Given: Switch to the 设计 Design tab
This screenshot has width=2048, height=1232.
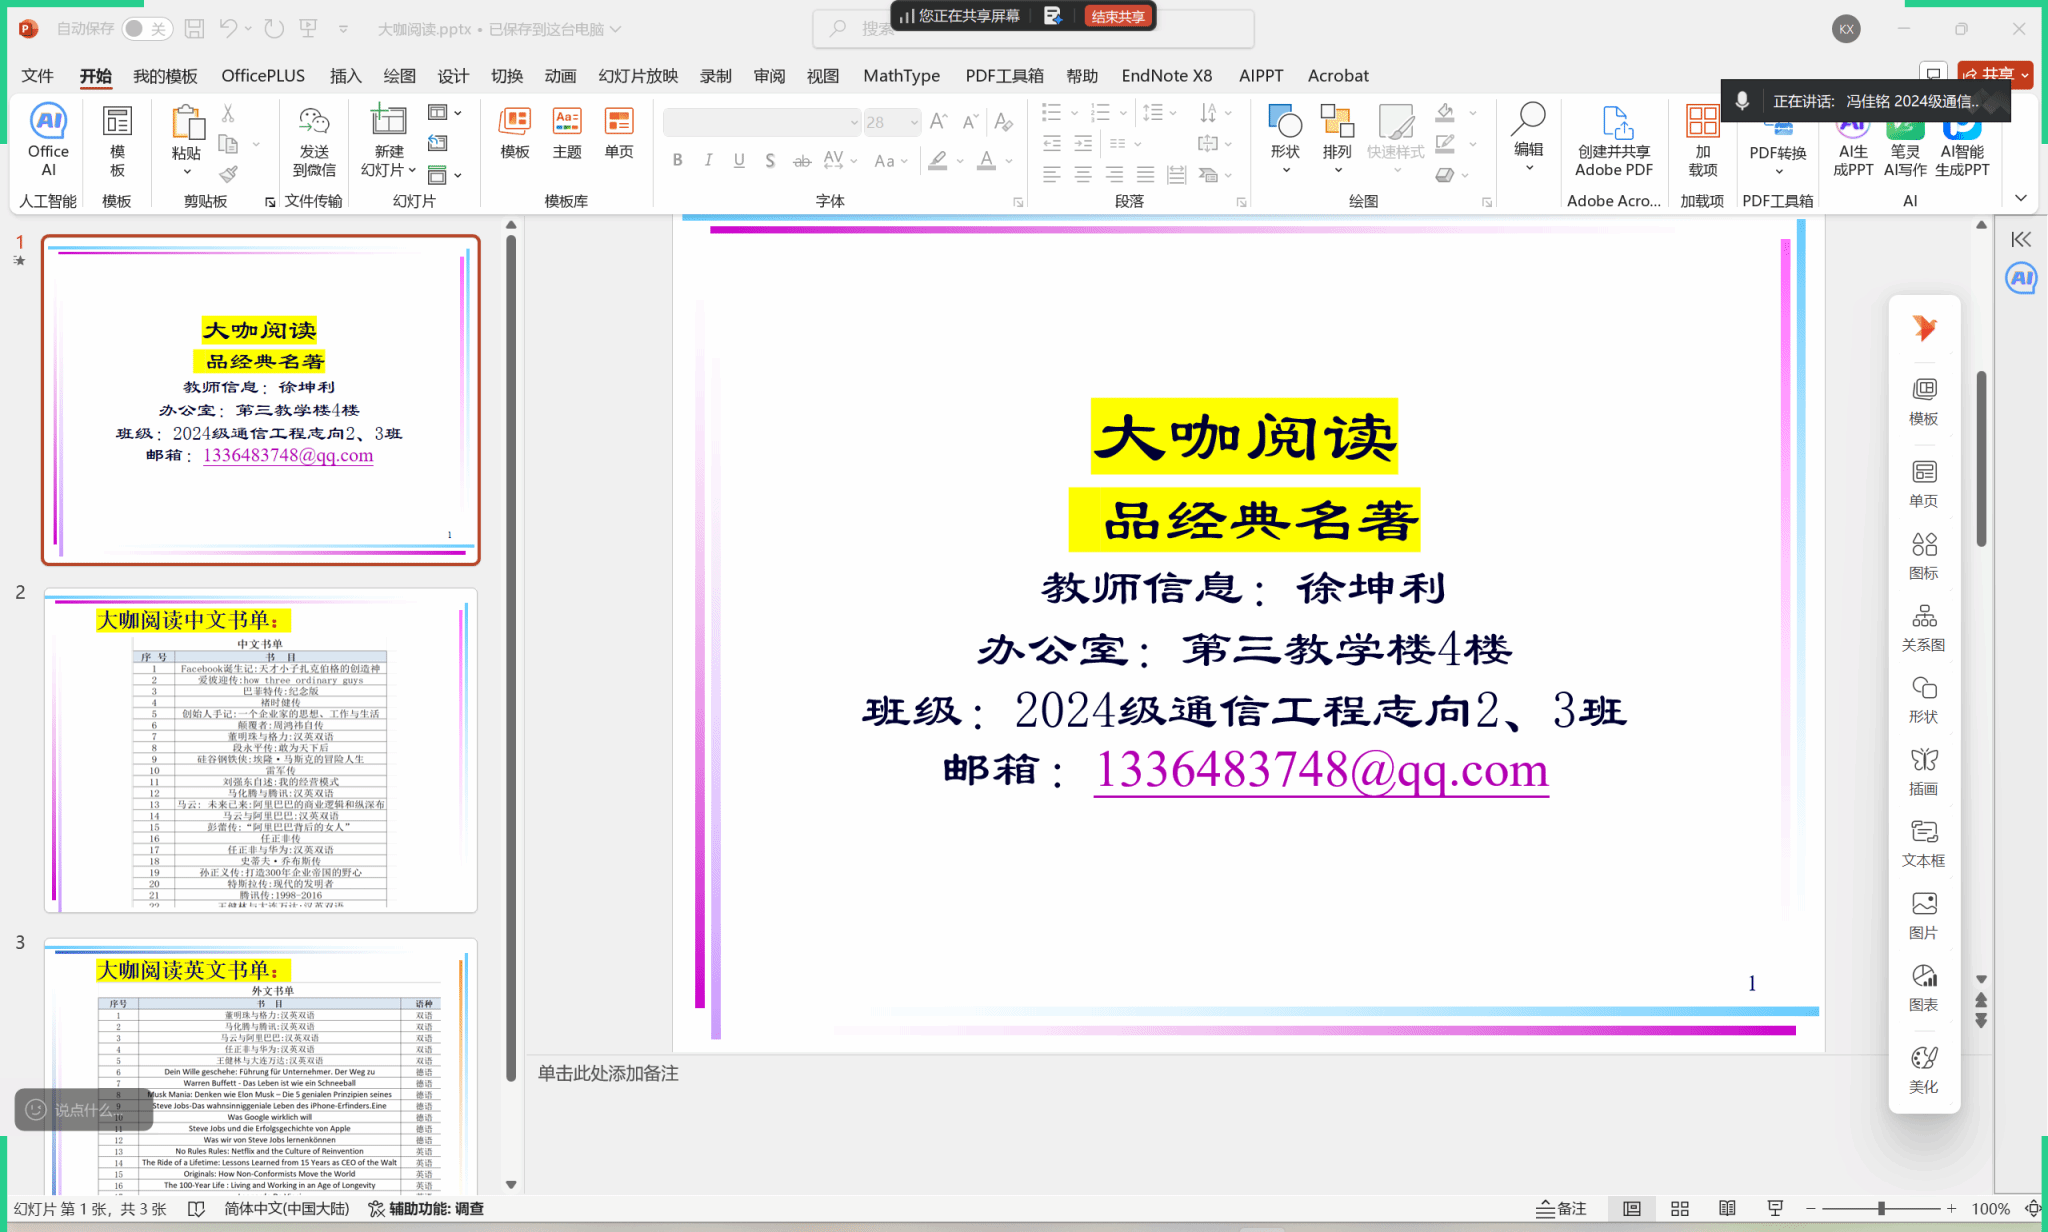Looking at the screenshot, I should tap(453, 76).
